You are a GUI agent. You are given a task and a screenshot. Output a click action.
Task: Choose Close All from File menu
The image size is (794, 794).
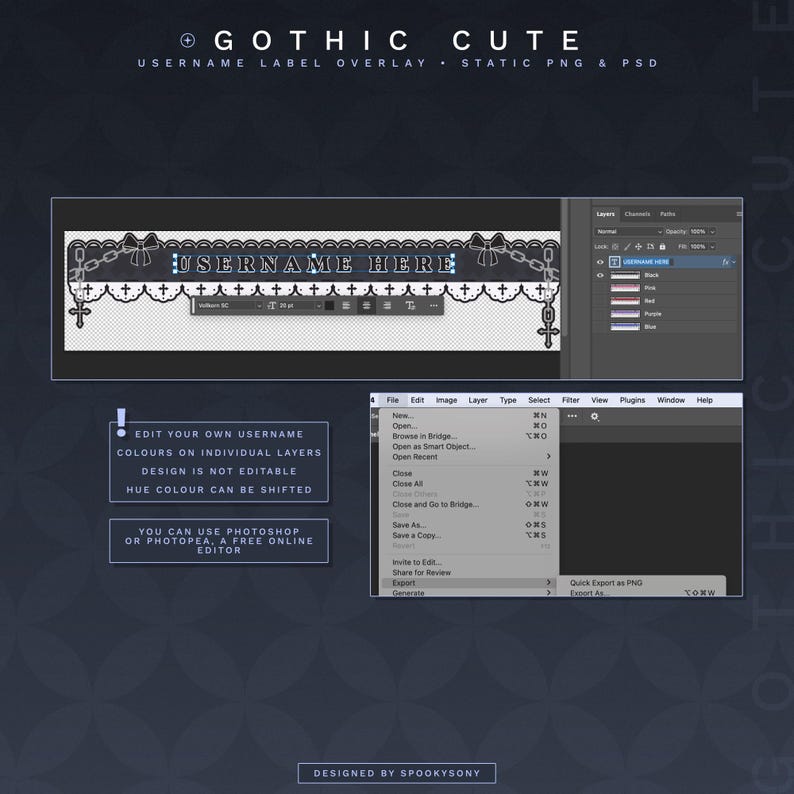point(469,484)
